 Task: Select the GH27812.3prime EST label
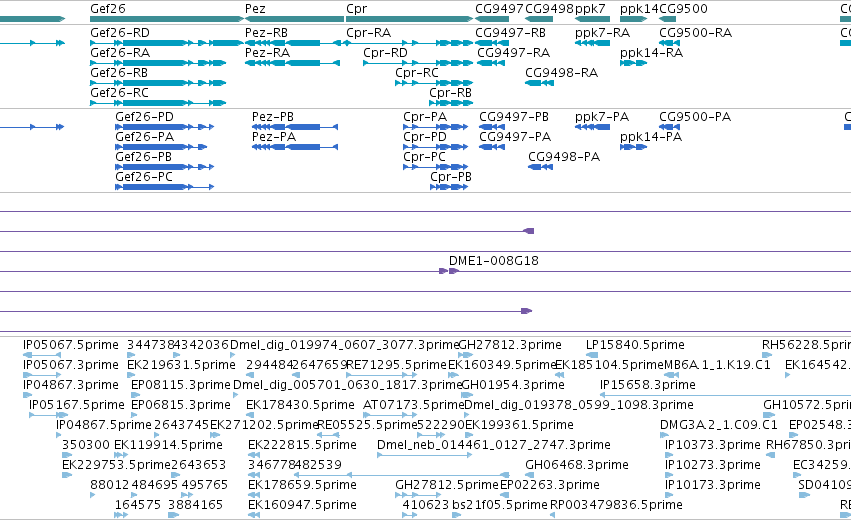(x=510, y=345)
